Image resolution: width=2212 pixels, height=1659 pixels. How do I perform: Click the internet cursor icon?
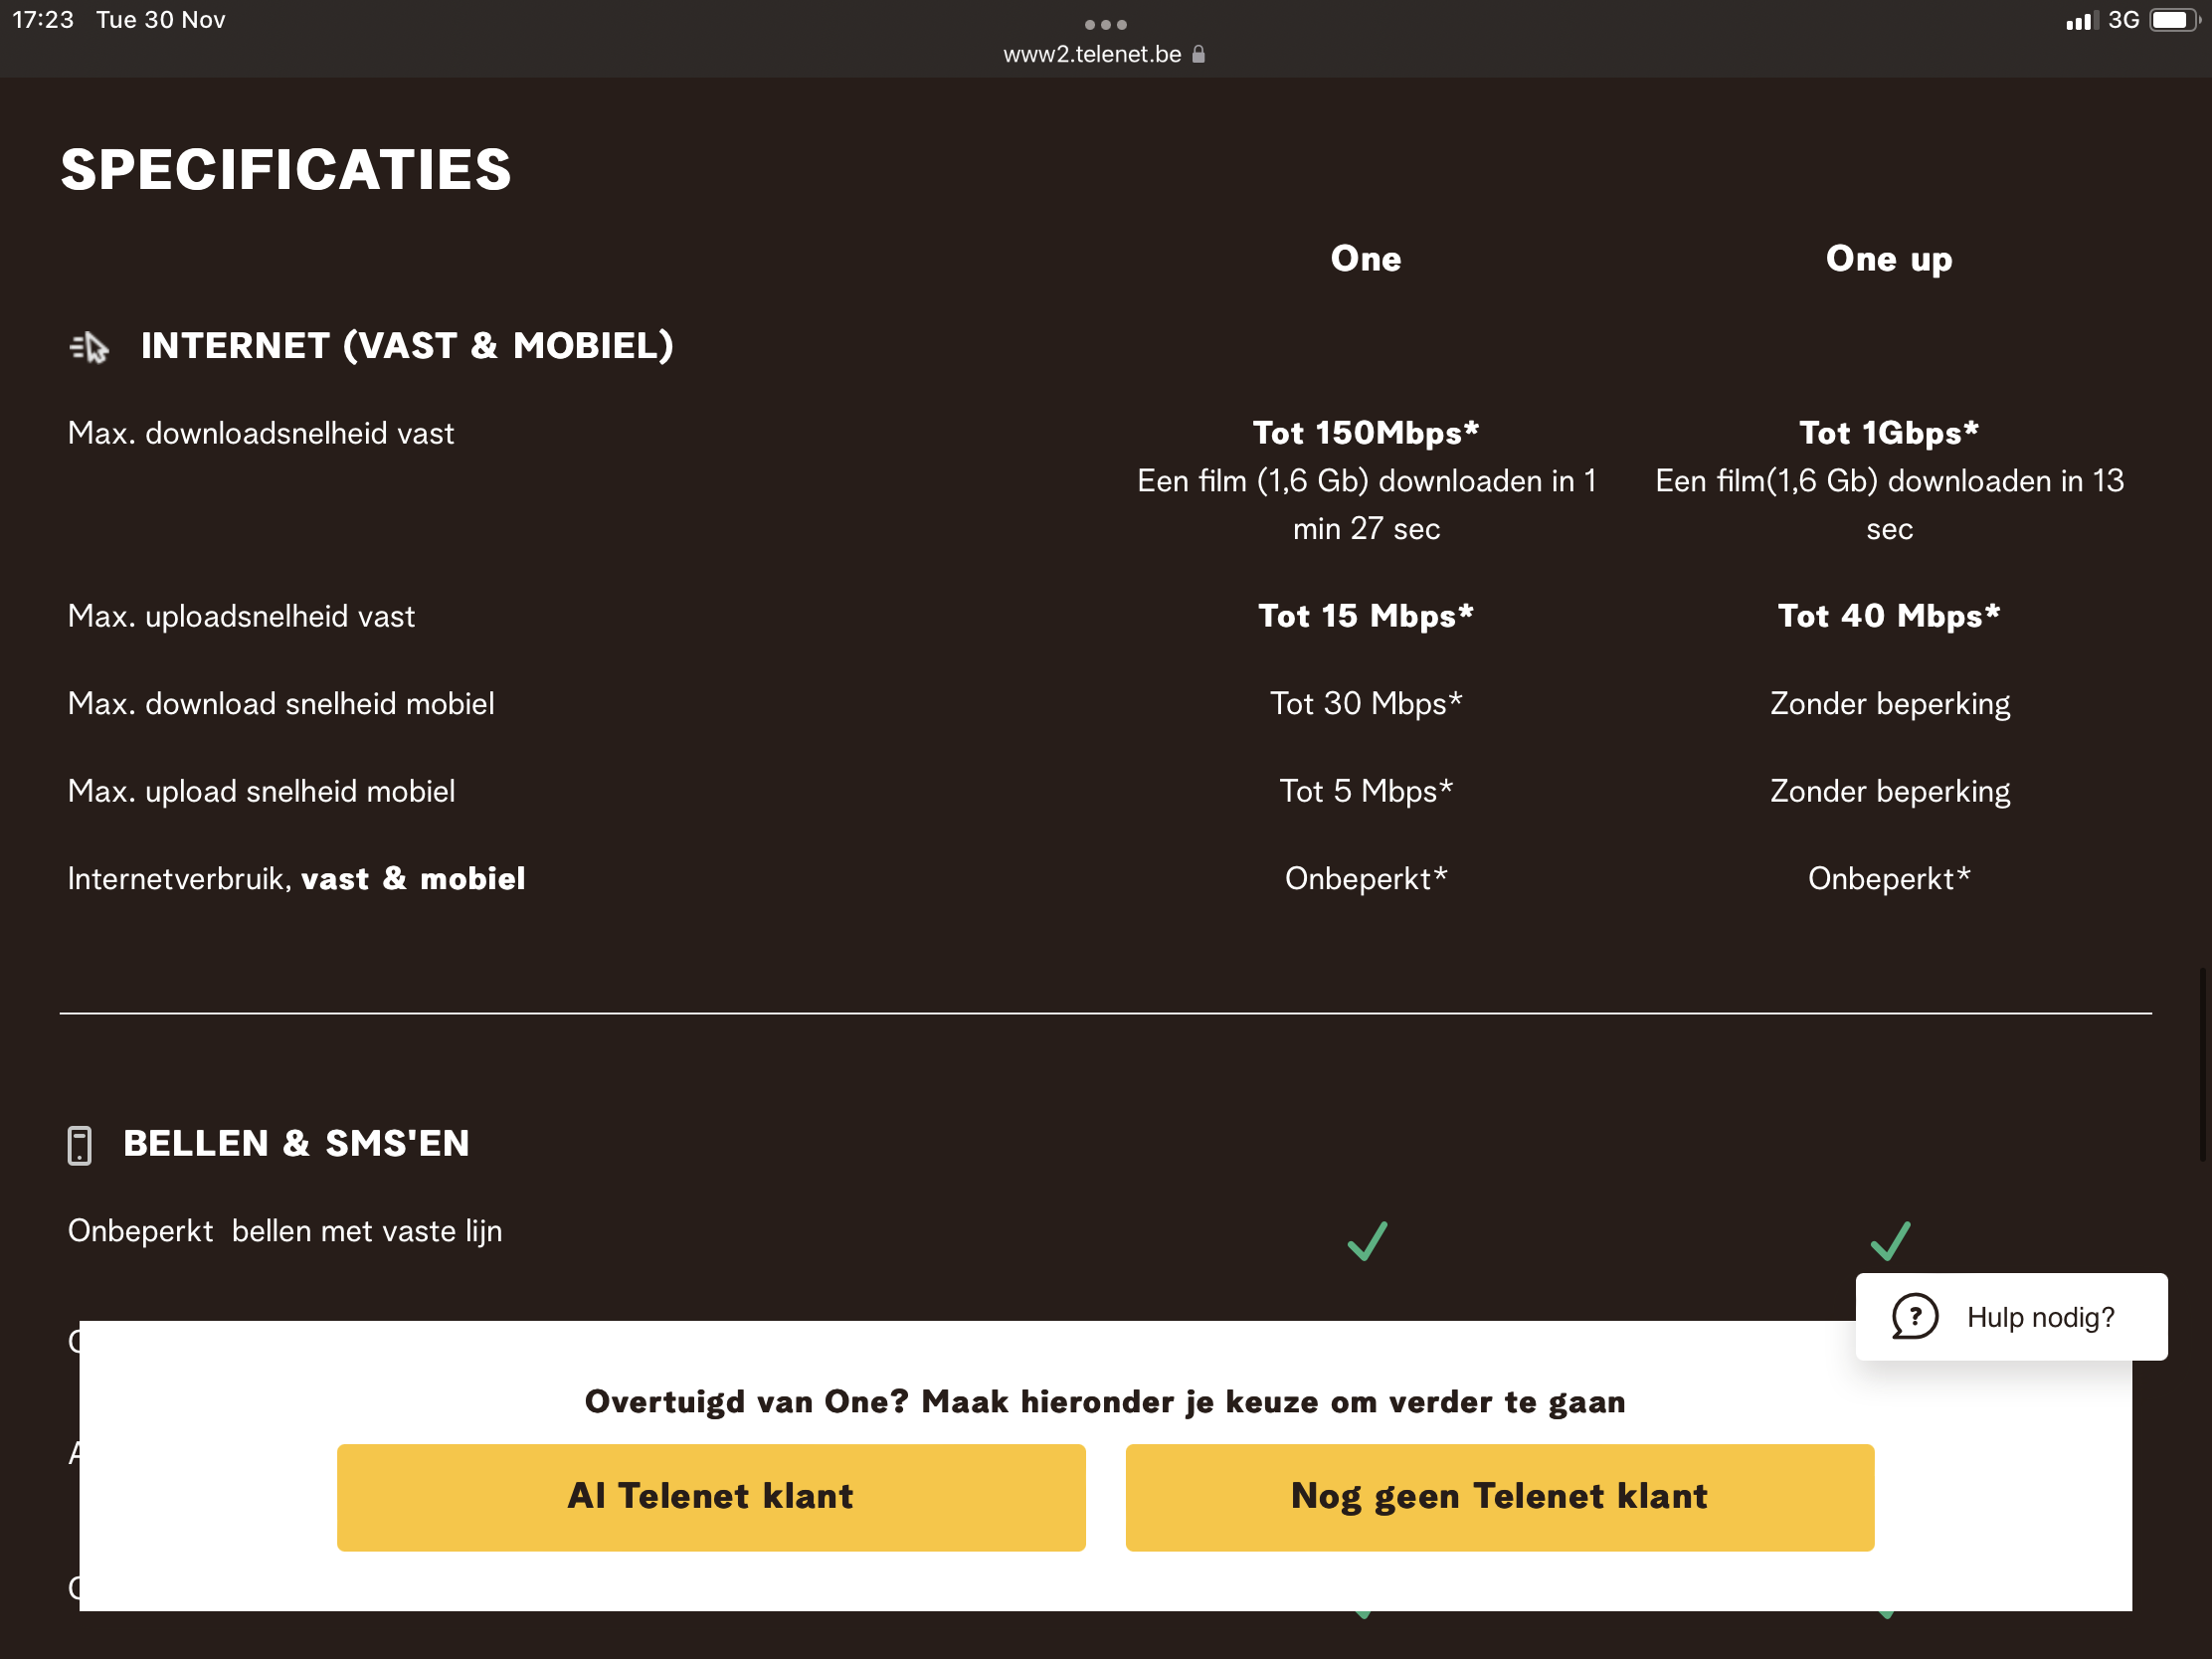[x=89, y=347]
